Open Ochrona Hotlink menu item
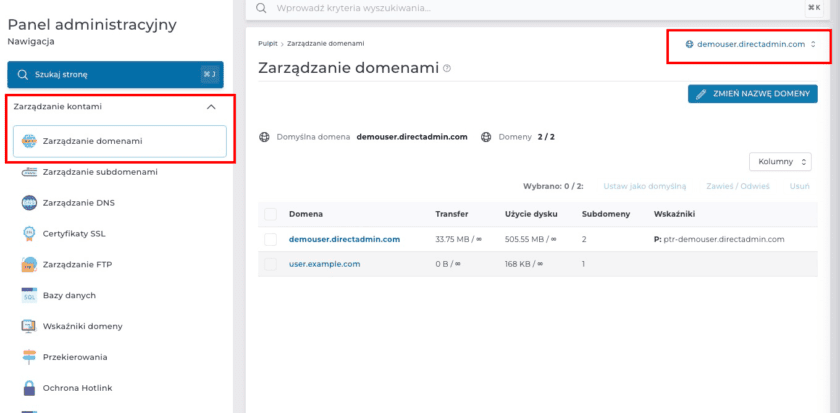The image size is (840, 413). (78, 387)
